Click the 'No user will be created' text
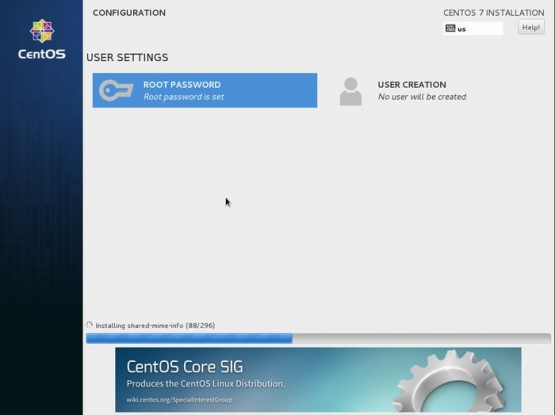This screenshot has width=555, height=415. 422,97
